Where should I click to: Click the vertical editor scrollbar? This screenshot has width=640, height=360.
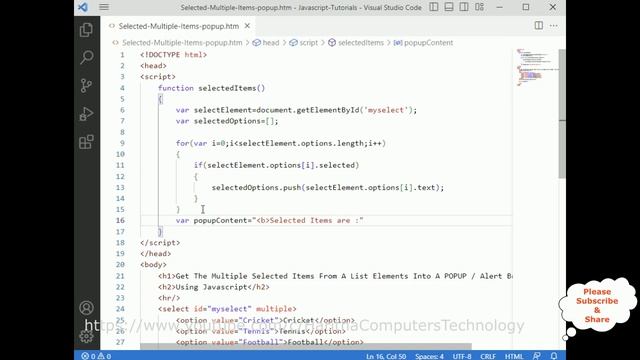pos(562,113)
